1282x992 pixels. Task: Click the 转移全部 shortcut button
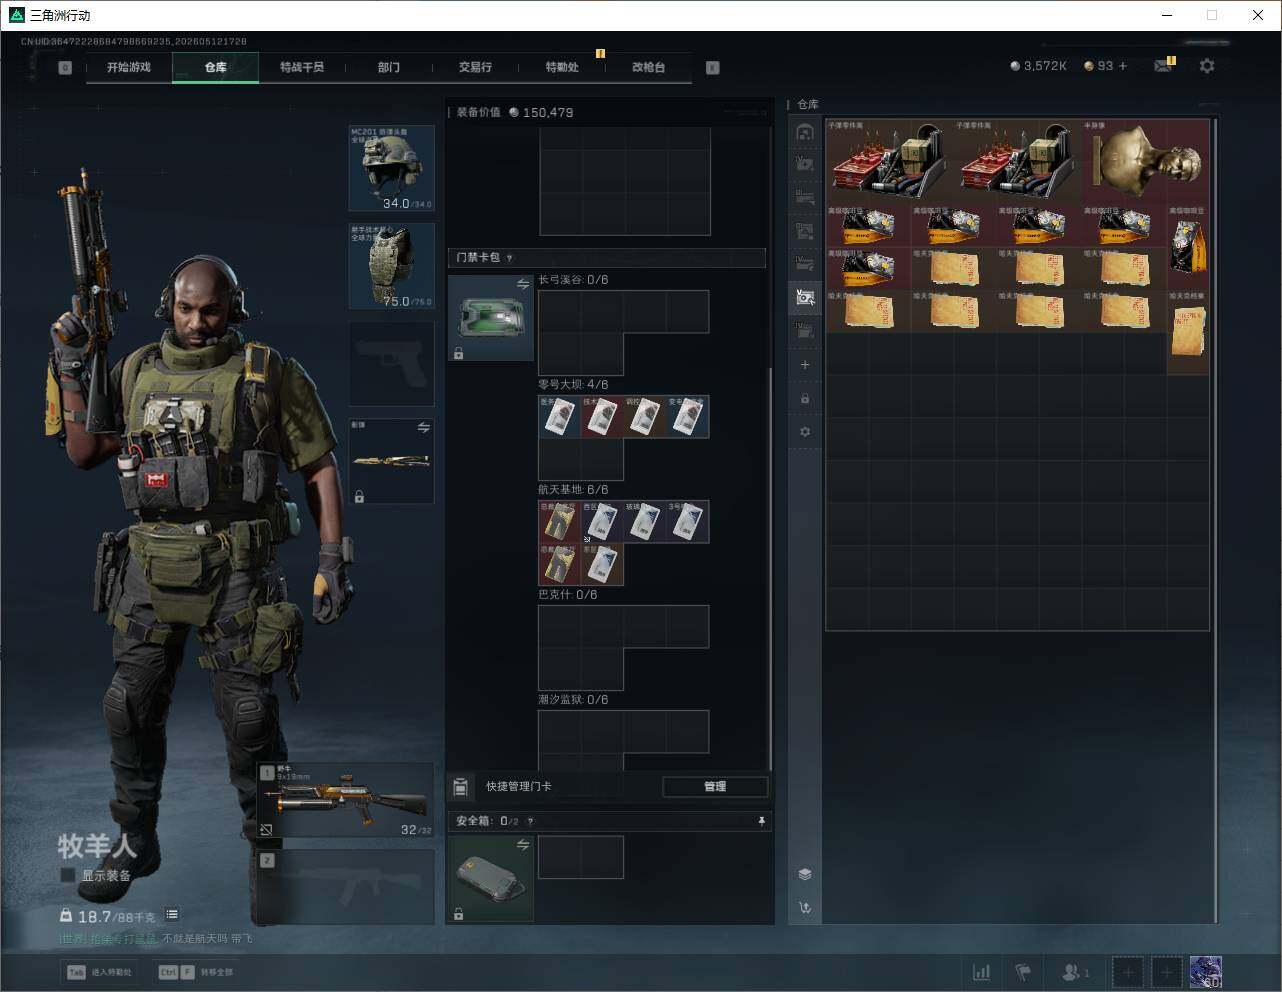(196, 972)
